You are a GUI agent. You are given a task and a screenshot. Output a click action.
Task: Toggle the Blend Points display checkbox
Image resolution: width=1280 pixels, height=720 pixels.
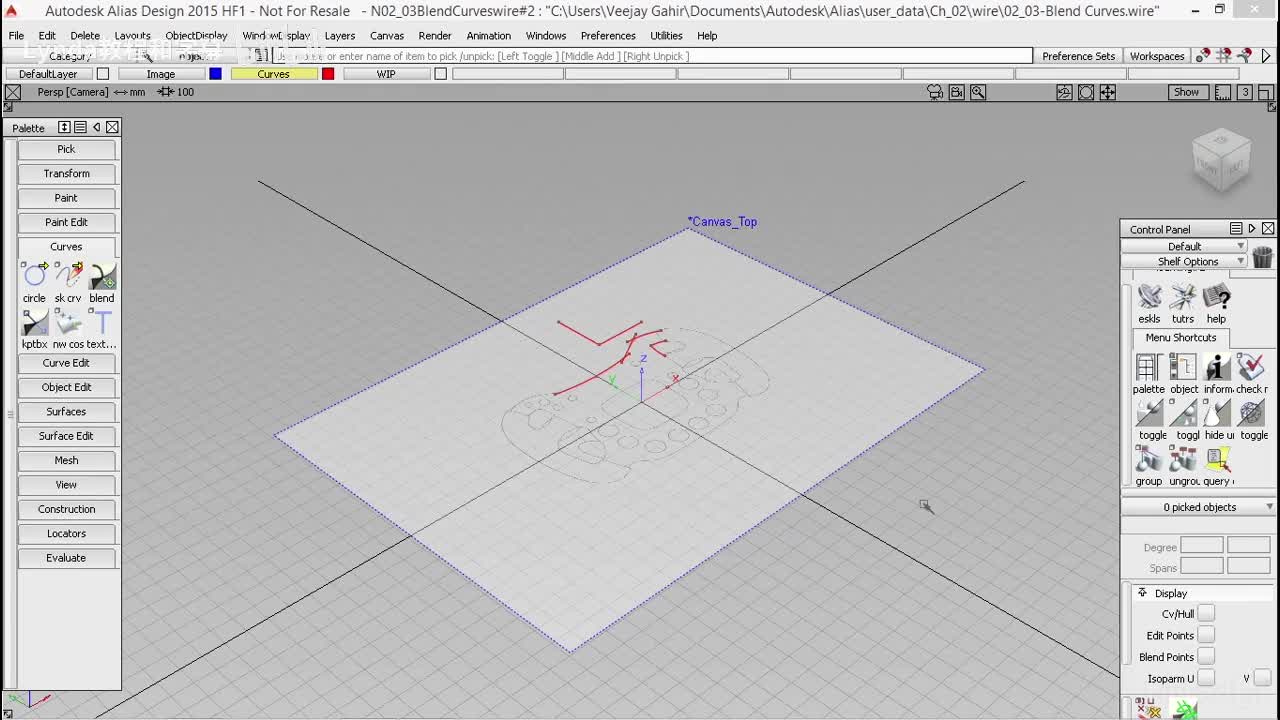[1206, 657]
